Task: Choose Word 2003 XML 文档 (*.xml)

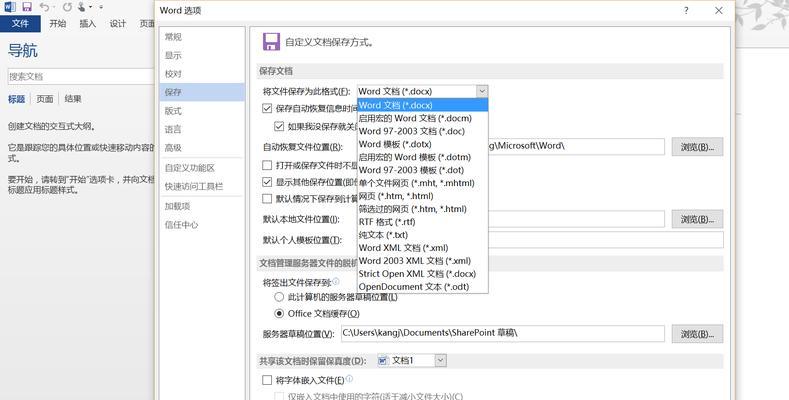Action: click(423, 261)
